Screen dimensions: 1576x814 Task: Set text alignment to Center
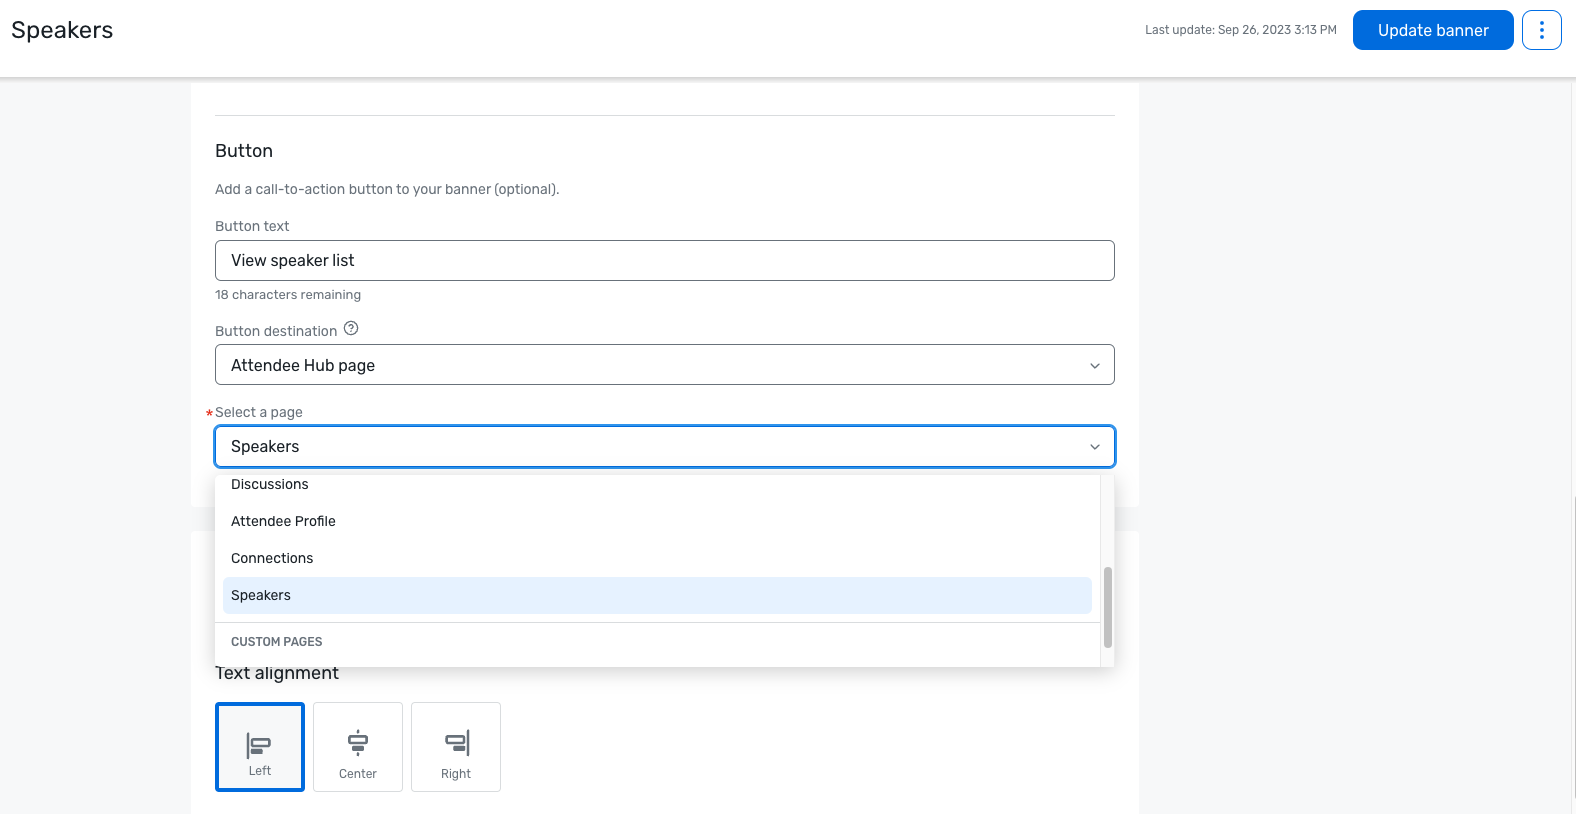(358, 747)
